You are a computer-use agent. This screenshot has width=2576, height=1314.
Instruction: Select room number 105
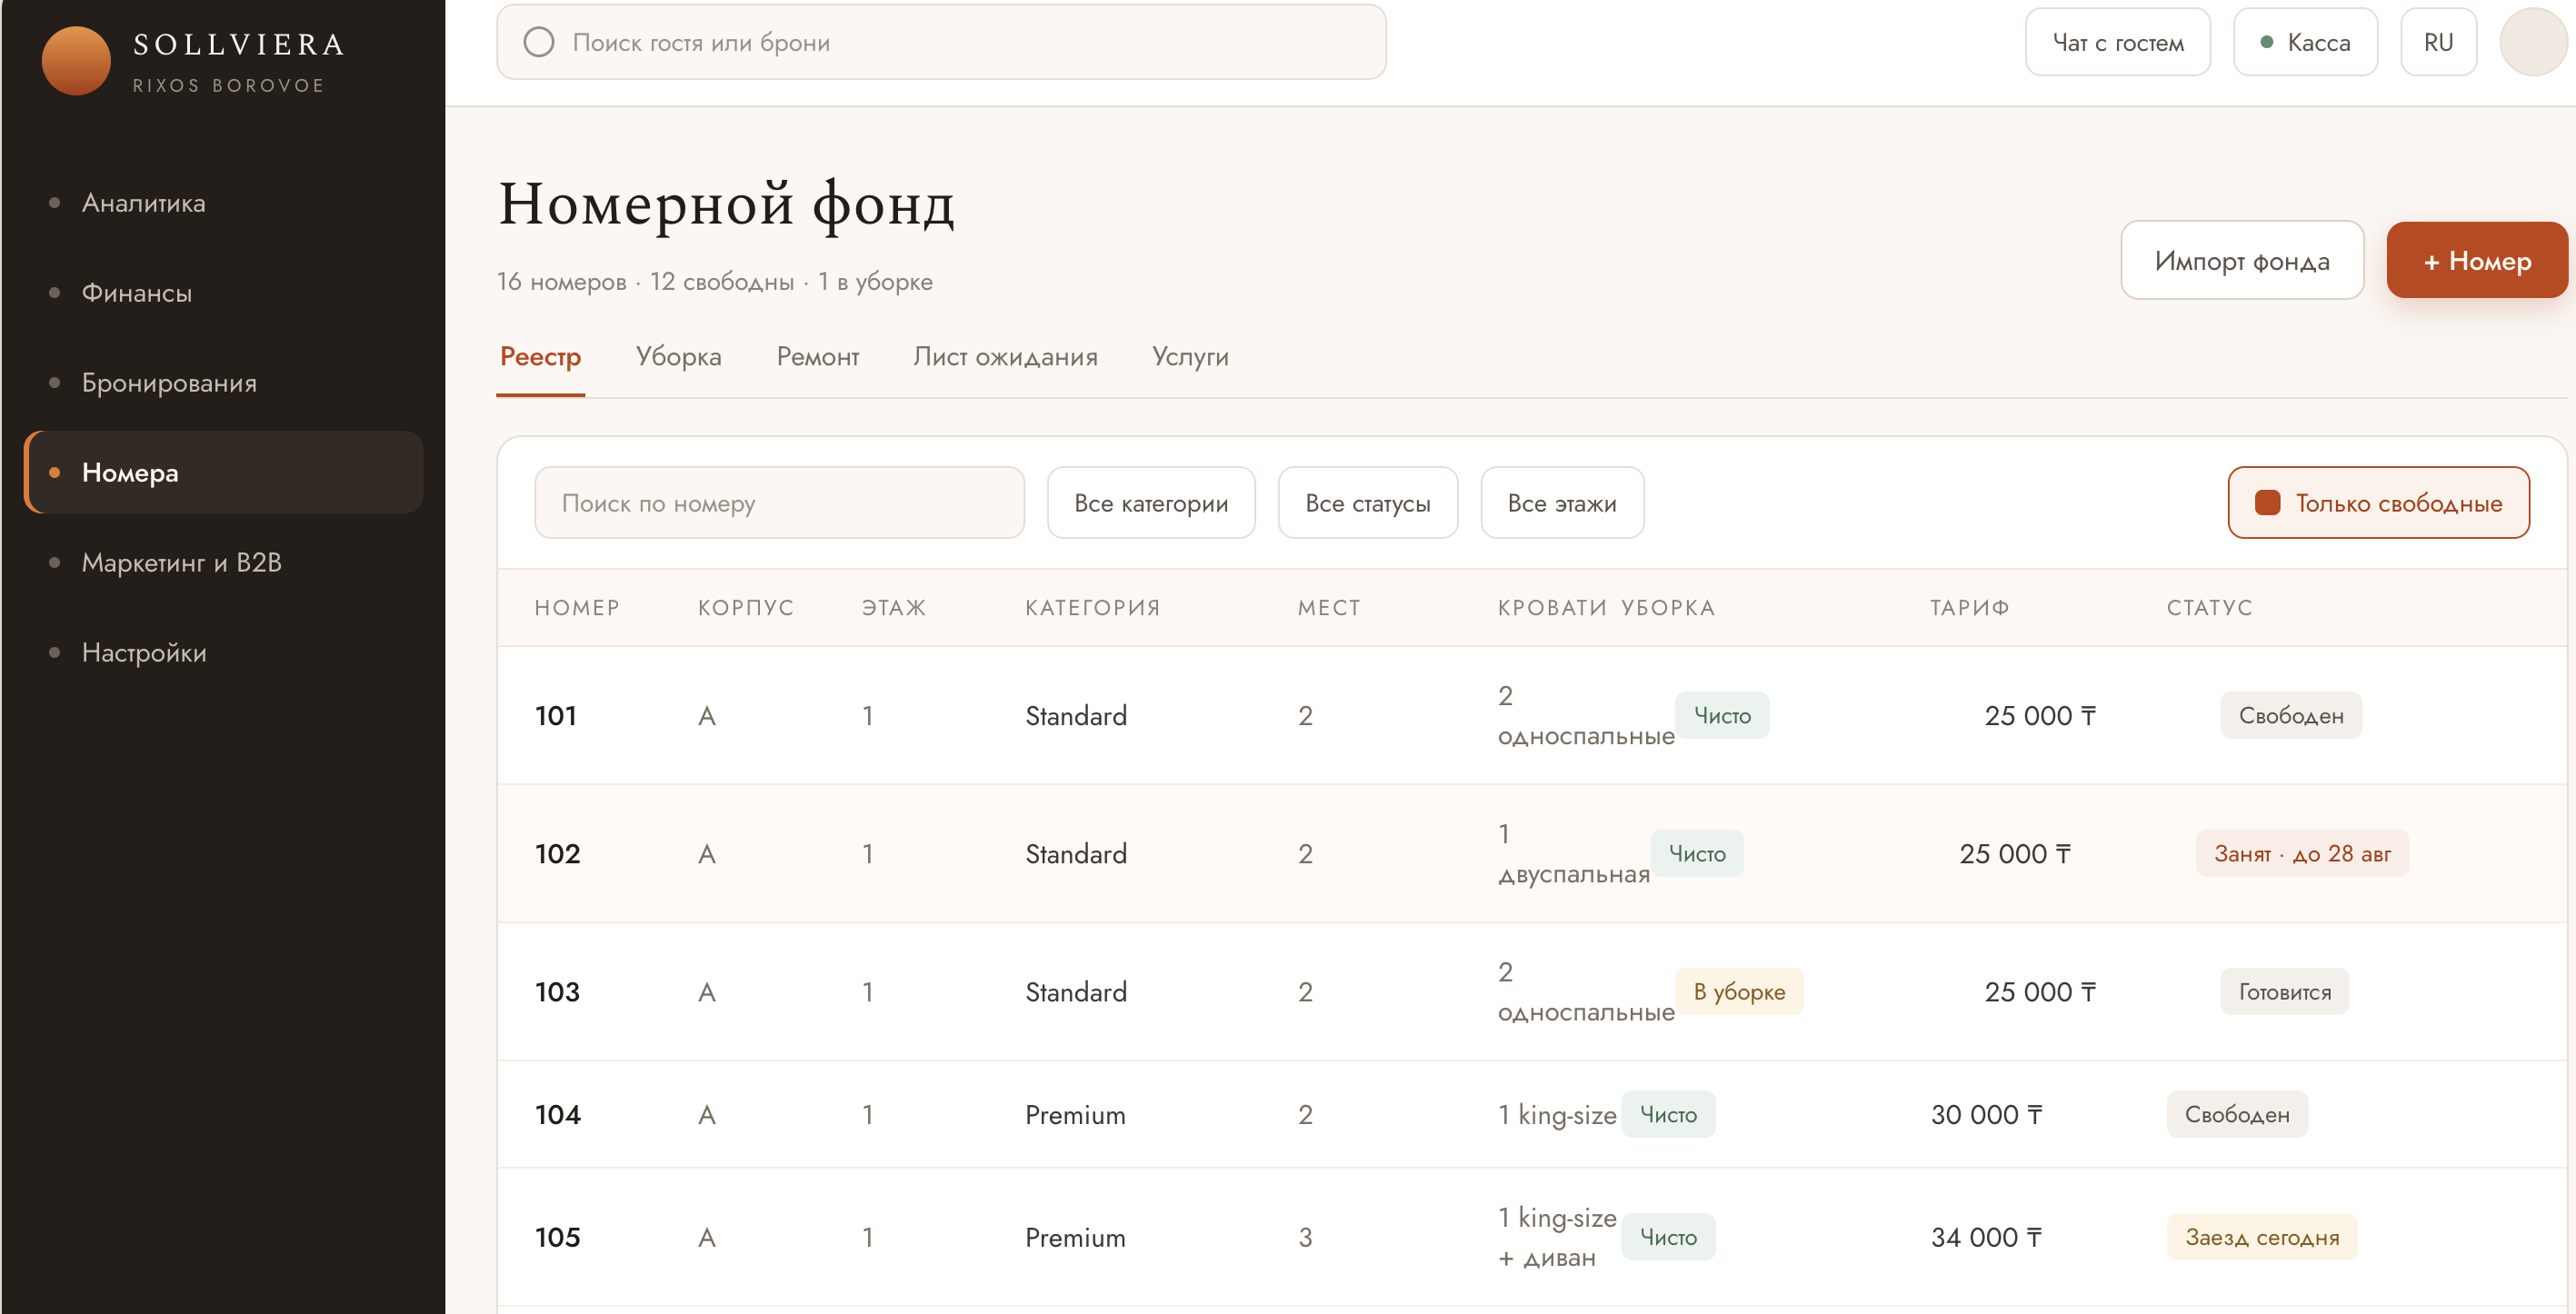[x=557, y=1238]
